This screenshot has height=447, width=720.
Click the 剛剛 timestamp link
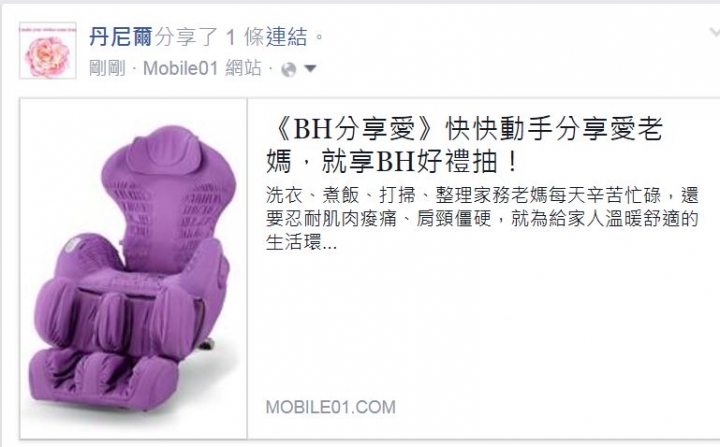tap(107, 69)
